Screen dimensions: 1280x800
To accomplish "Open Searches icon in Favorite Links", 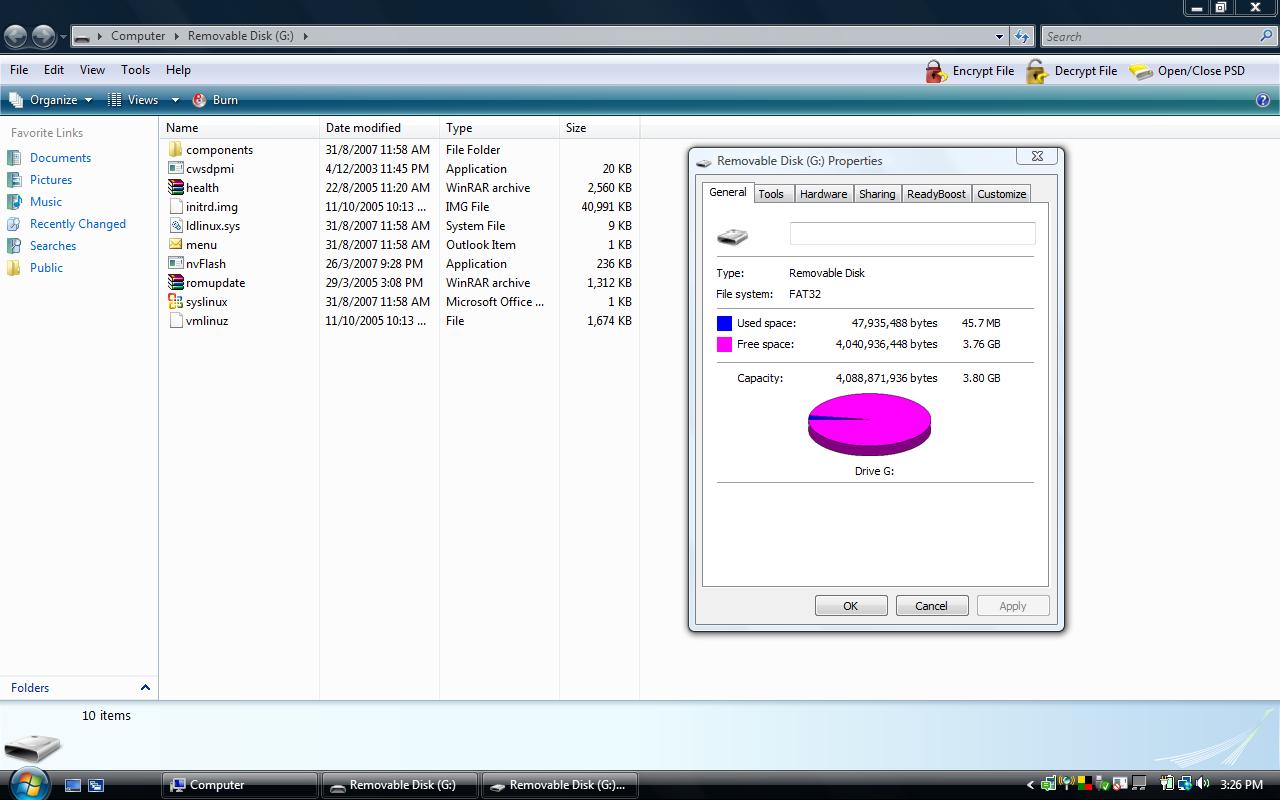I will [x=14, y=246].
